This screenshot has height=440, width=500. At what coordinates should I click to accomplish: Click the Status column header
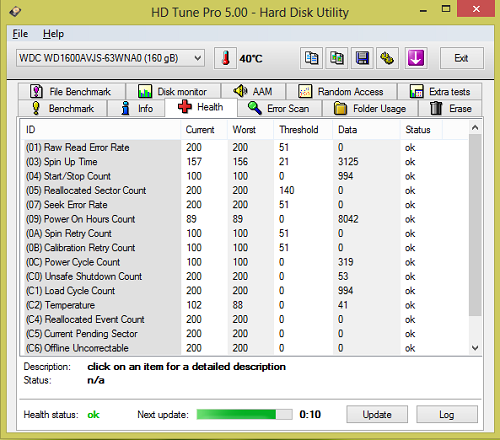click(421, 130)
